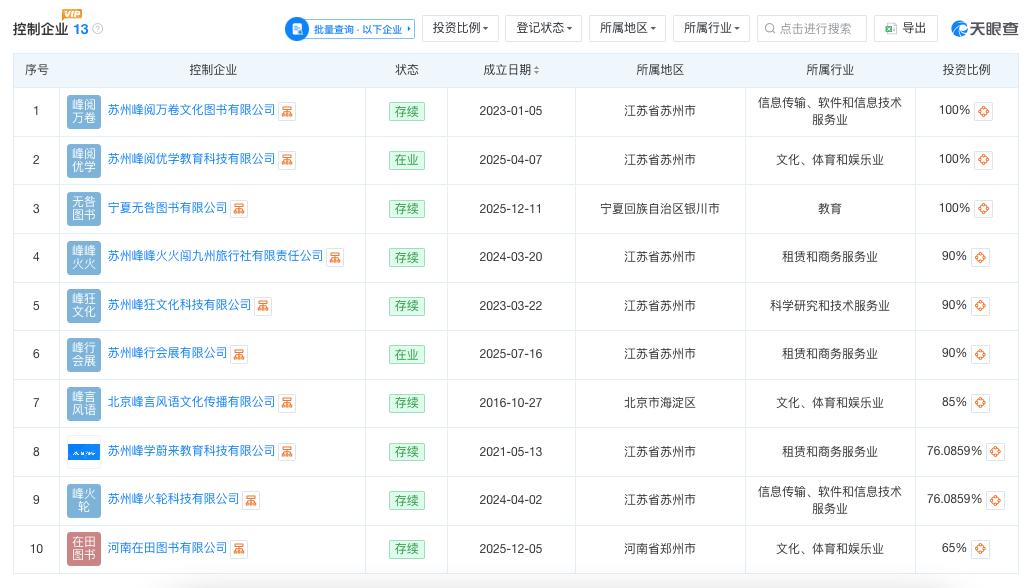
Task: Open 苏州峰火轮科技有限公司 link
Action: coord(174,499)
